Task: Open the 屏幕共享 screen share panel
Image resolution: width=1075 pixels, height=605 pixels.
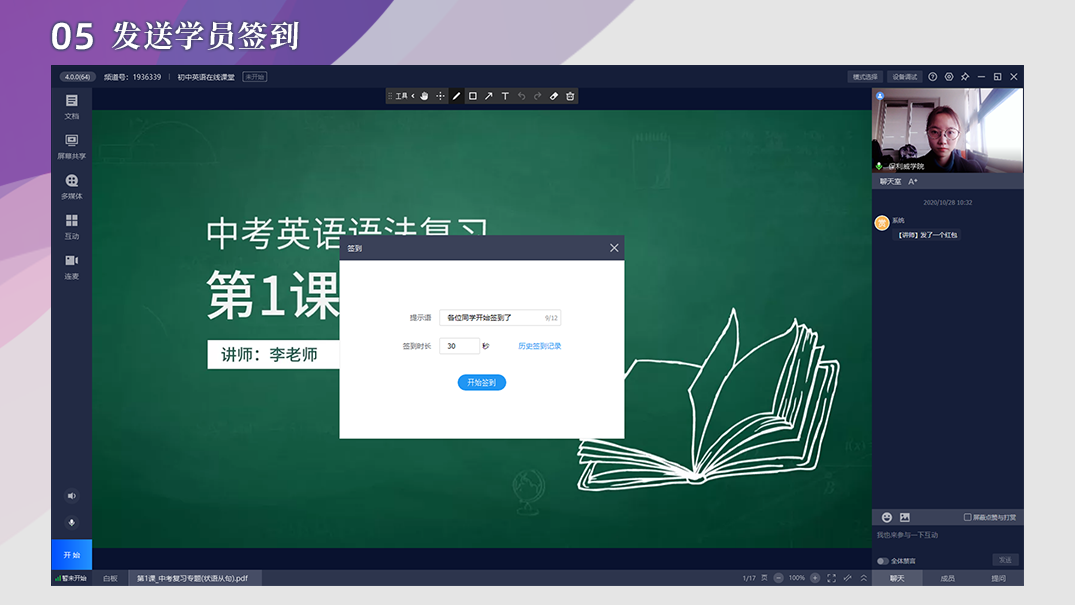Action: coord(71,146)
